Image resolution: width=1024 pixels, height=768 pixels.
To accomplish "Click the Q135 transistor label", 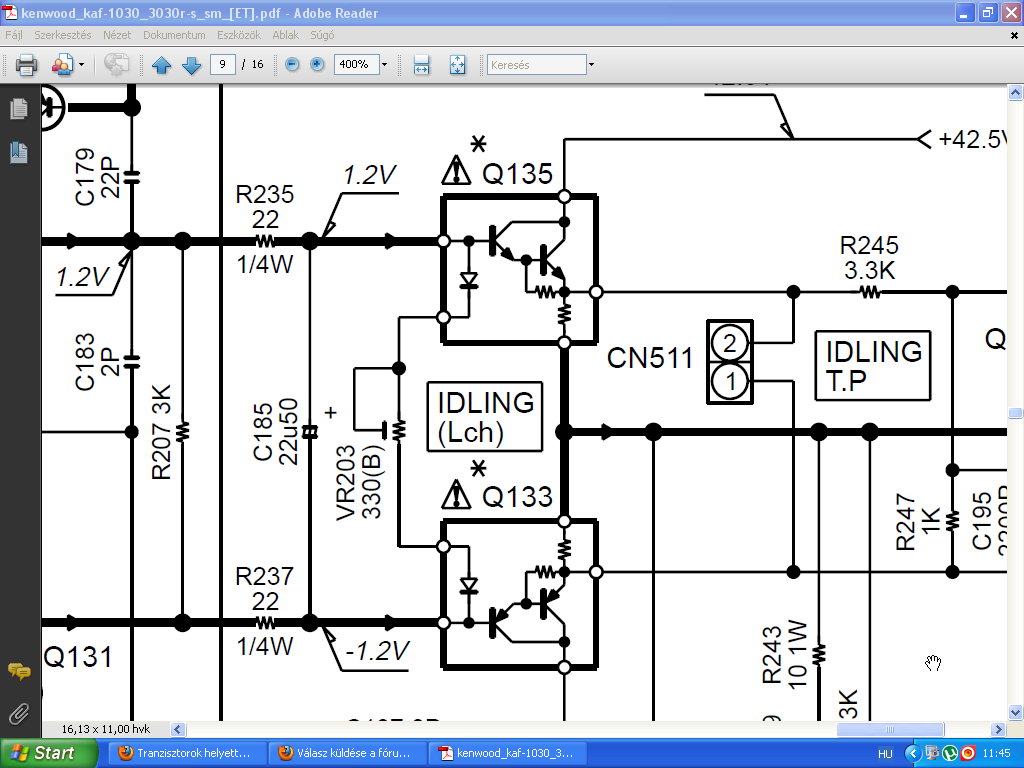I will pos(517,174).
